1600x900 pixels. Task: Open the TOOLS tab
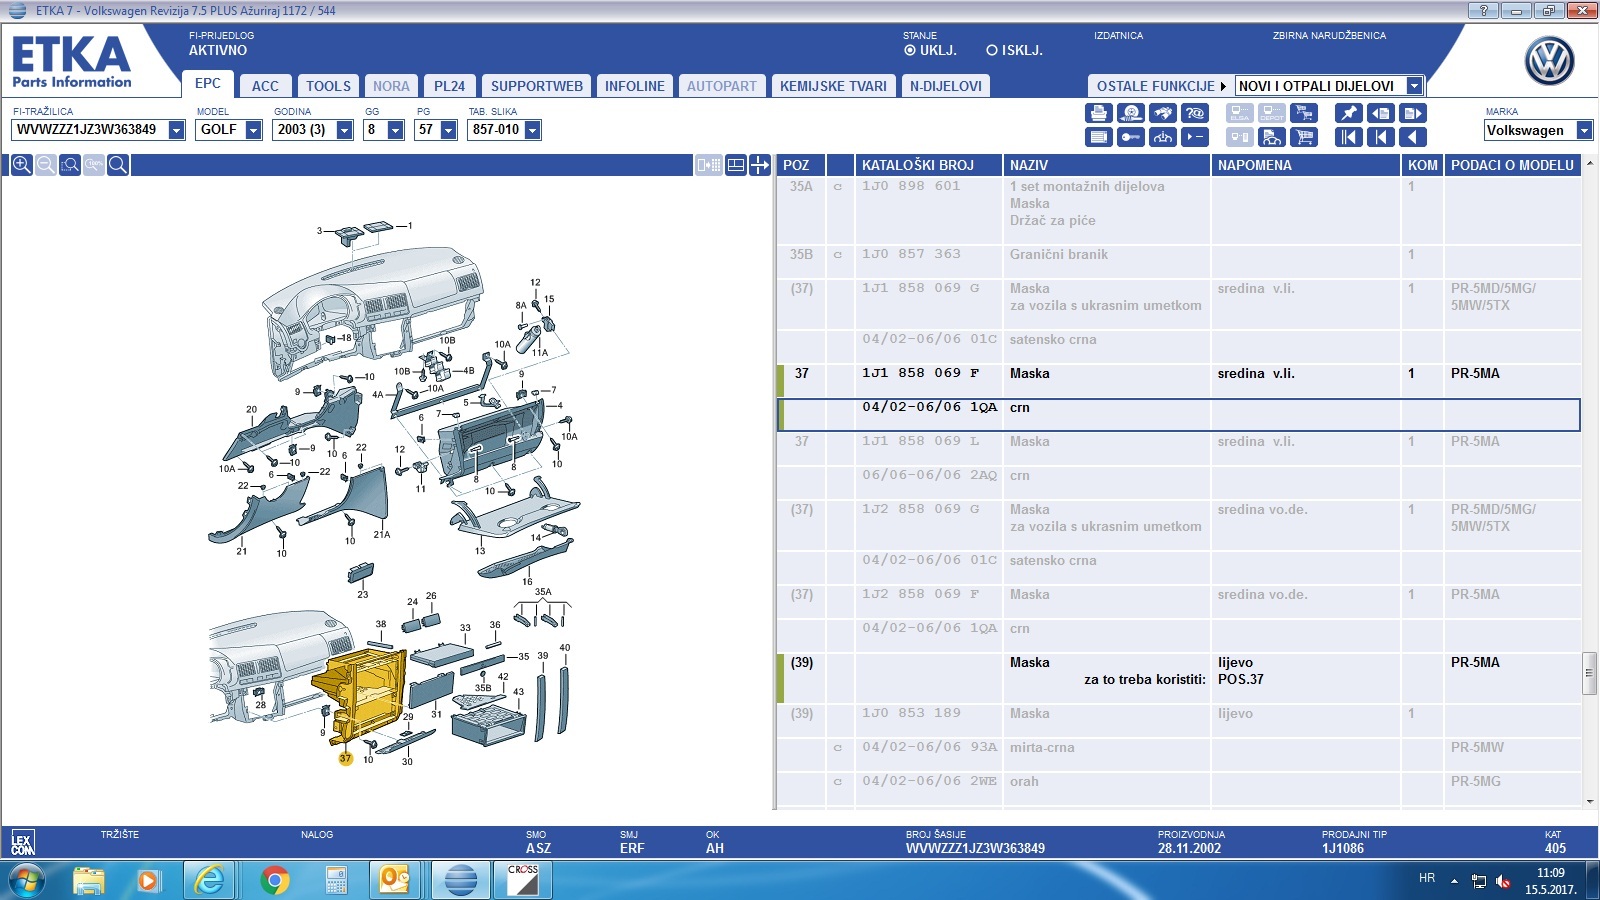[x=328, y=86]
